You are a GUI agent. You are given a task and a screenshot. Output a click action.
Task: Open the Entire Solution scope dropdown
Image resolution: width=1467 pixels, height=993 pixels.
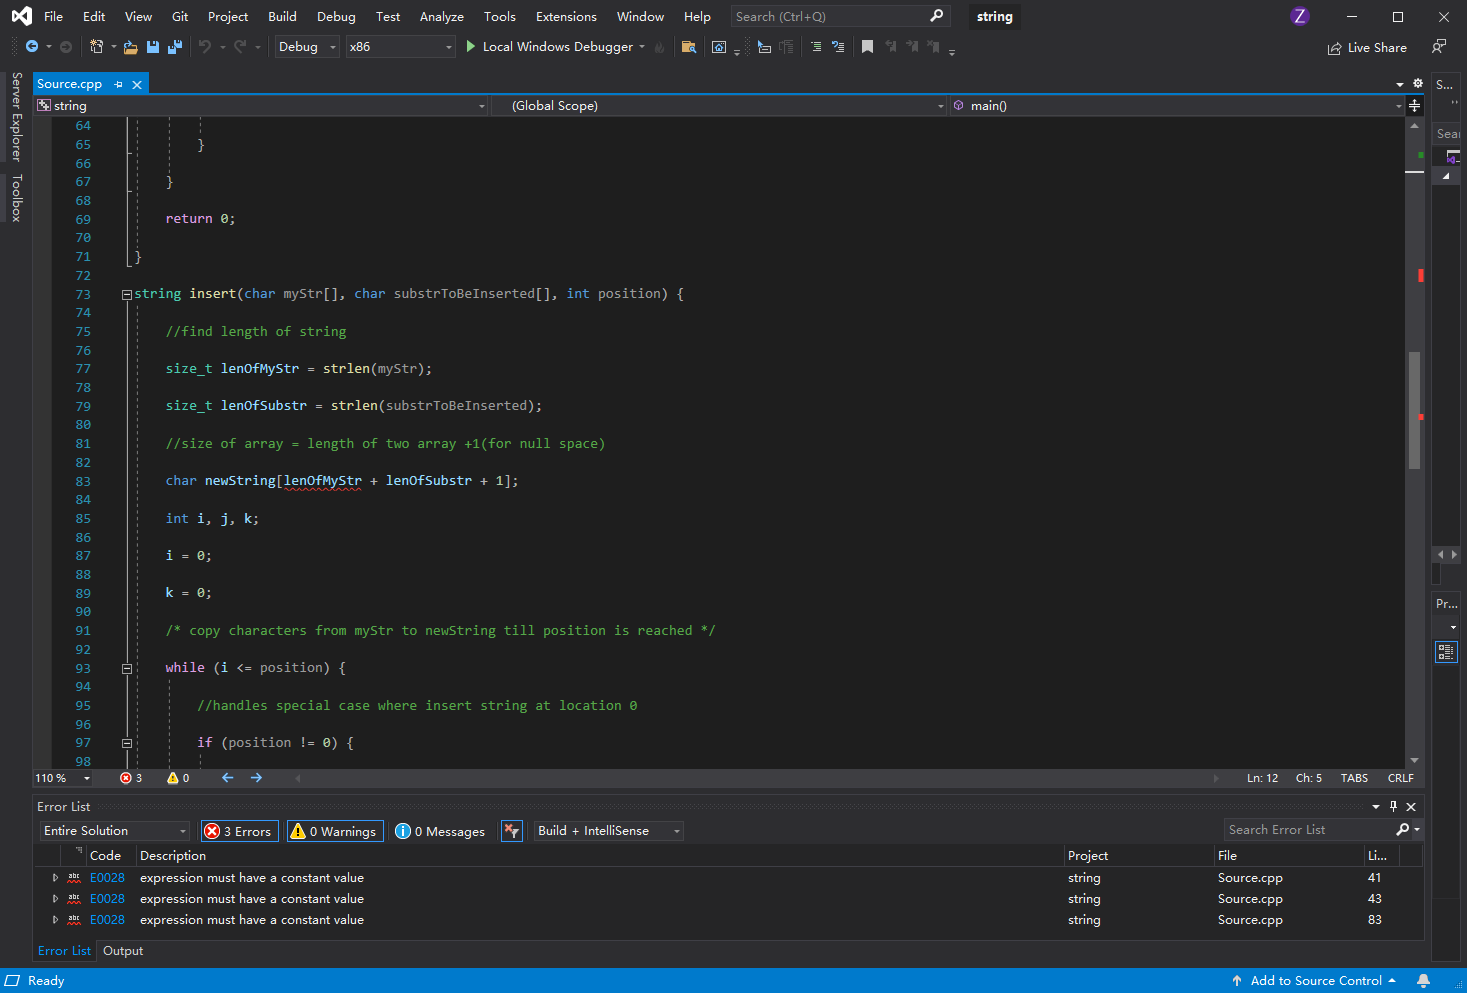tap(115, 831)
